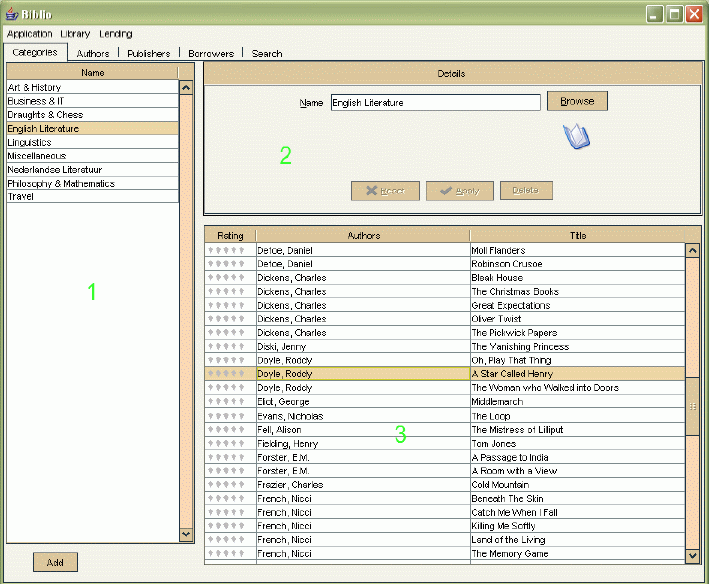Sort categories by Name column header
The image size is (710, 584).
[x=92, y=72]
